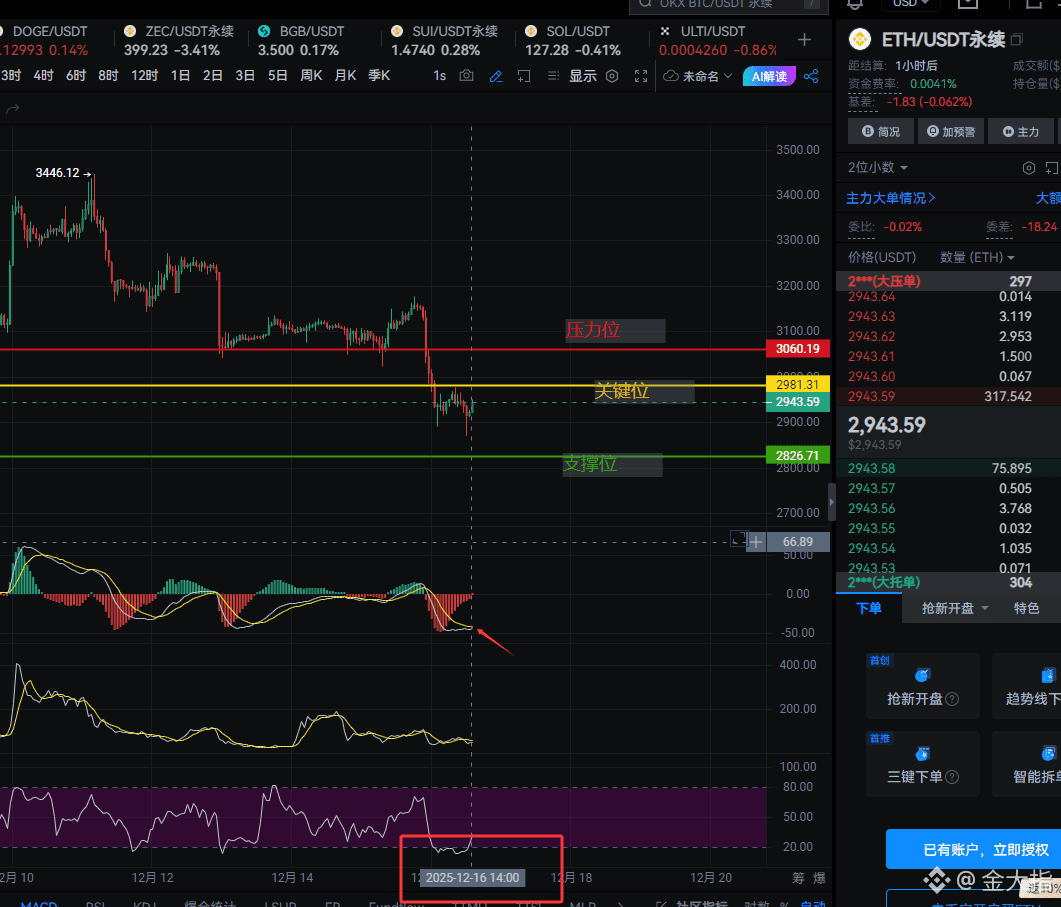Click 已有账户,立即授权 button

point(974,849)
